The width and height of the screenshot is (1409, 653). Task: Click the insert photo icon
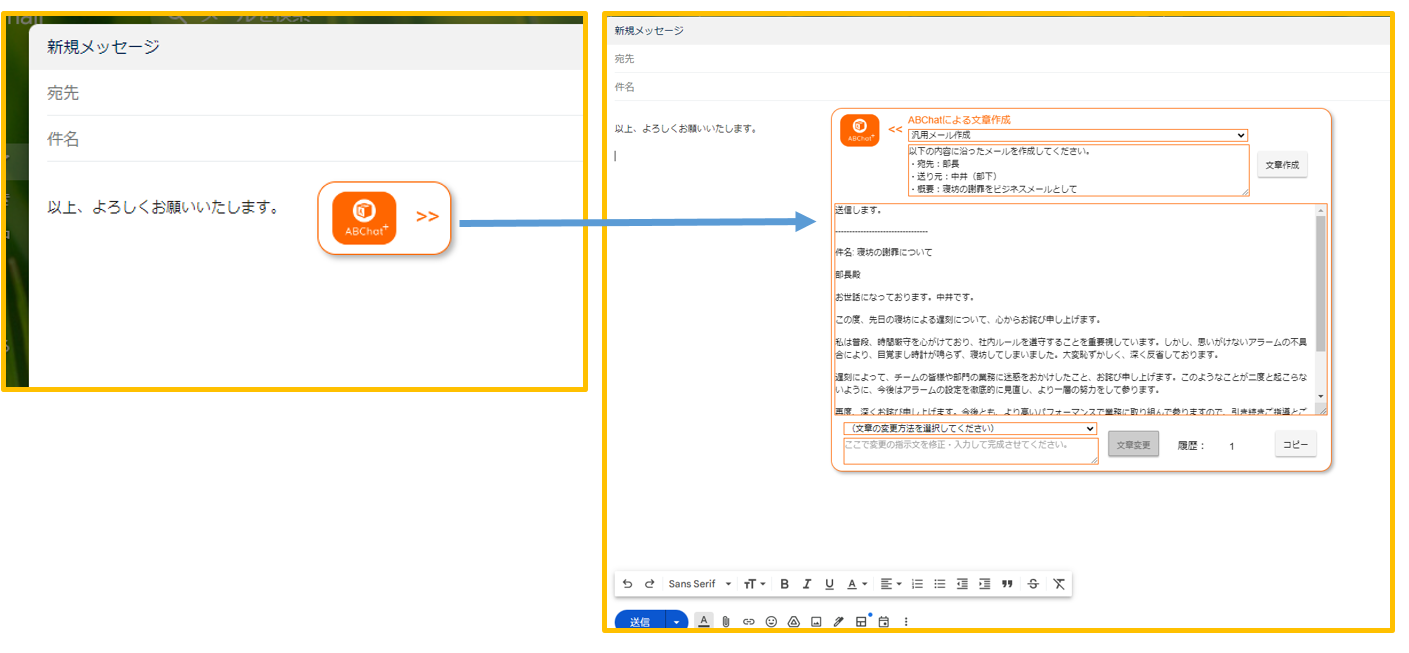(816, 621)
